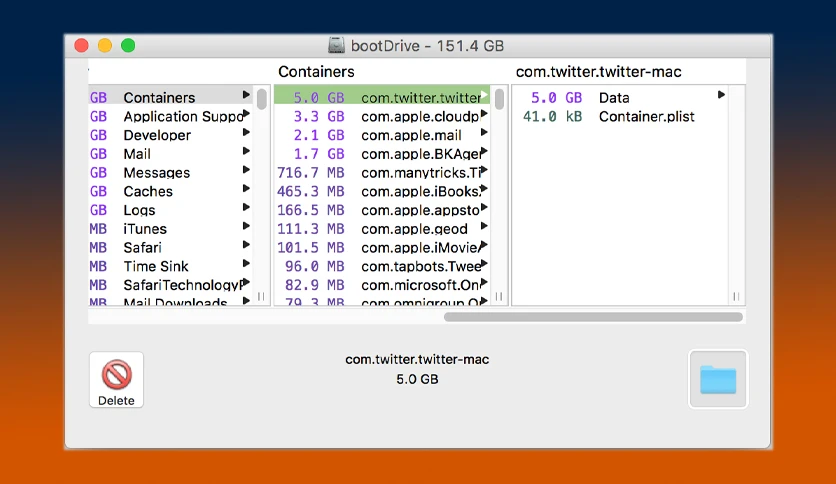
Task: Expand the Caches folder arrow
Action: (x=246, y=188)
